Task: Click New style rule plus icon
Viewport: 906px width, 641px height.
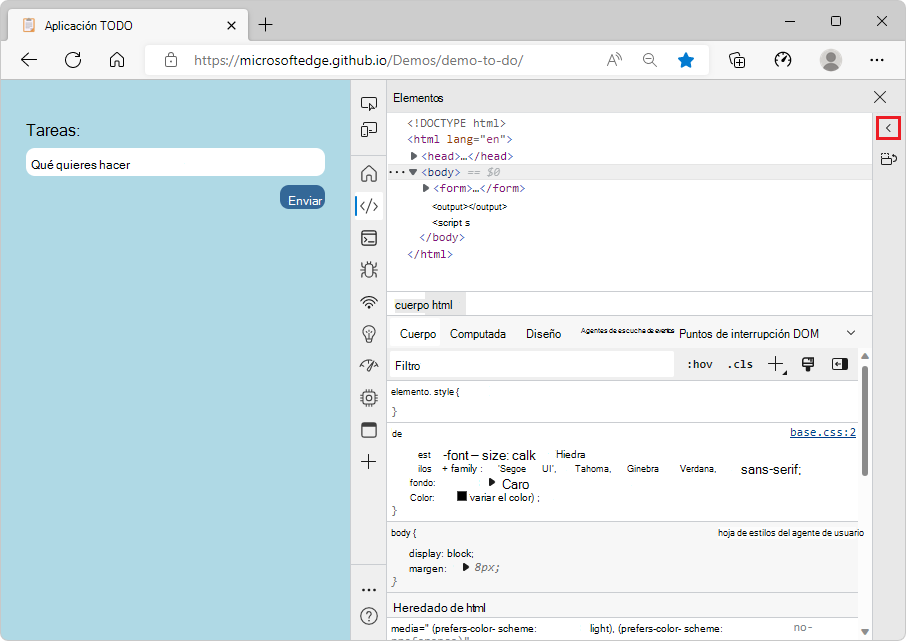Action: (776, 364)
